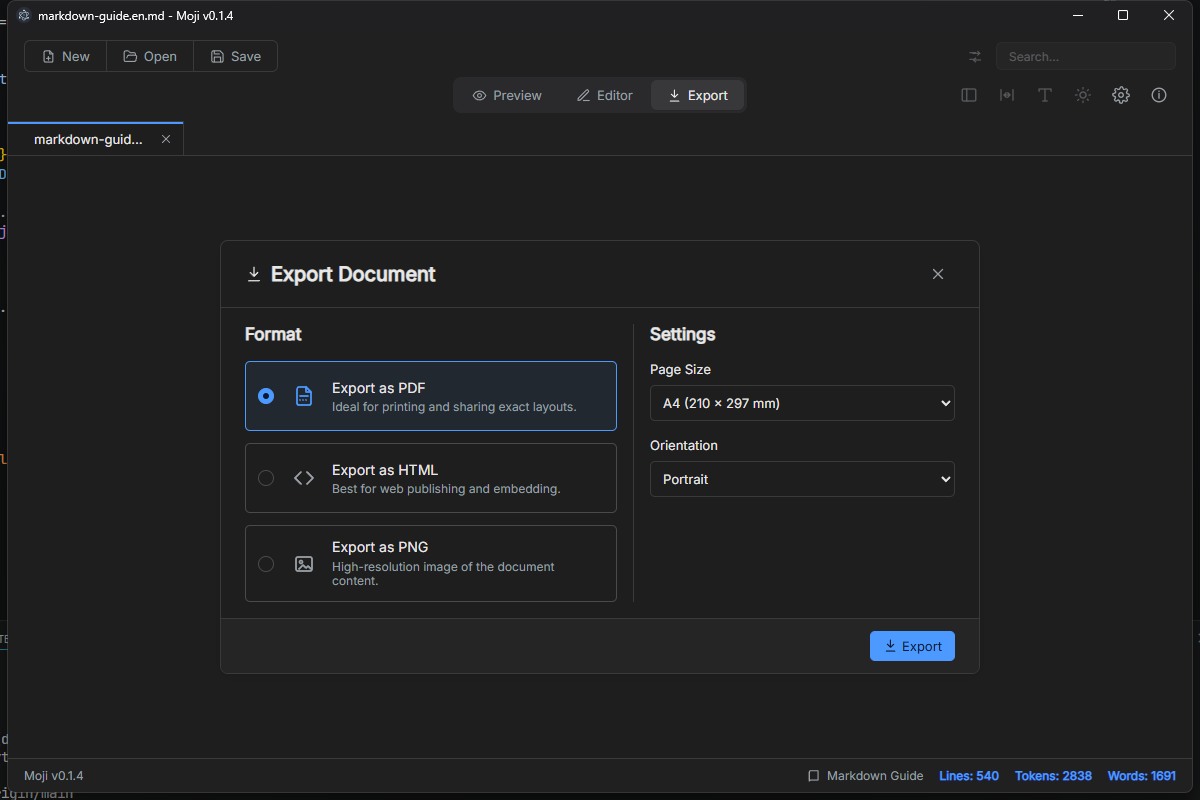Image resolution: width=1200 pixels, height=800 pixels.
Task: Toggle the sidebar panel icon
Action: (969, 95)
